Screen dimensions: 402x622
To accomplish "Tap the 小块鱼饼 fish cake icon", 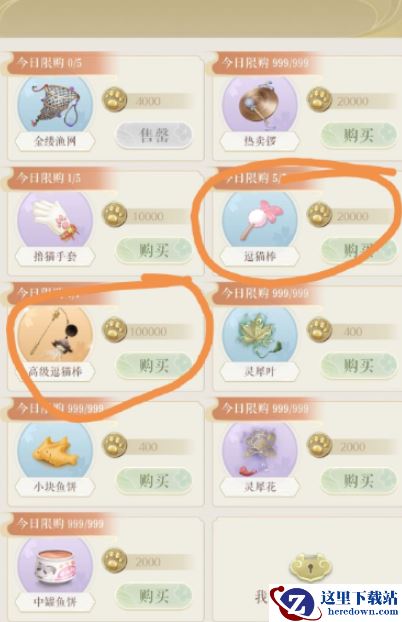I will [55, 450].
